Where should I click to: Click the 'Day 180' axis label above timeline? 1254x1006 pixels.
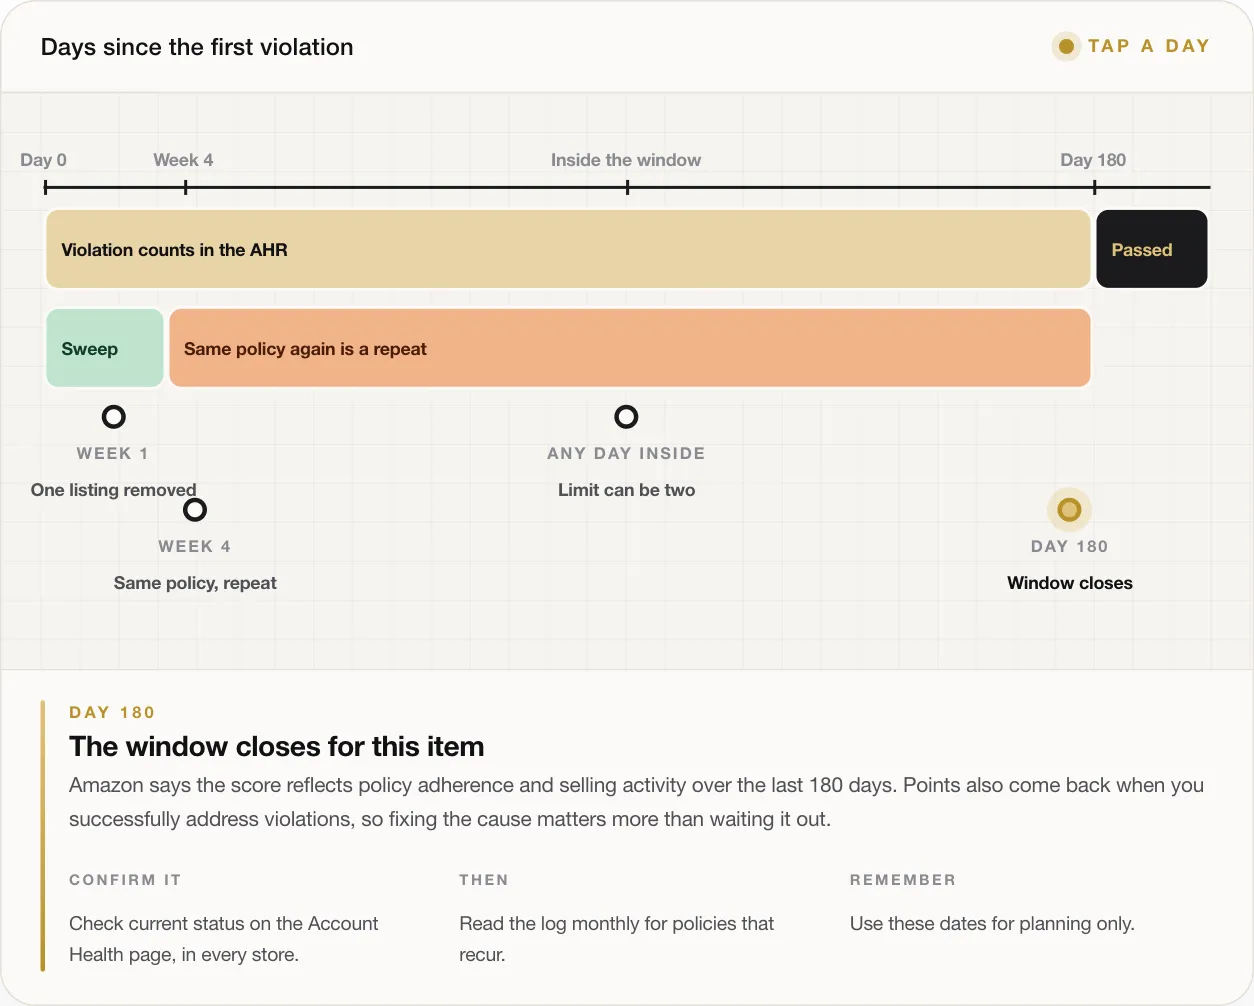coord(1093,160)
